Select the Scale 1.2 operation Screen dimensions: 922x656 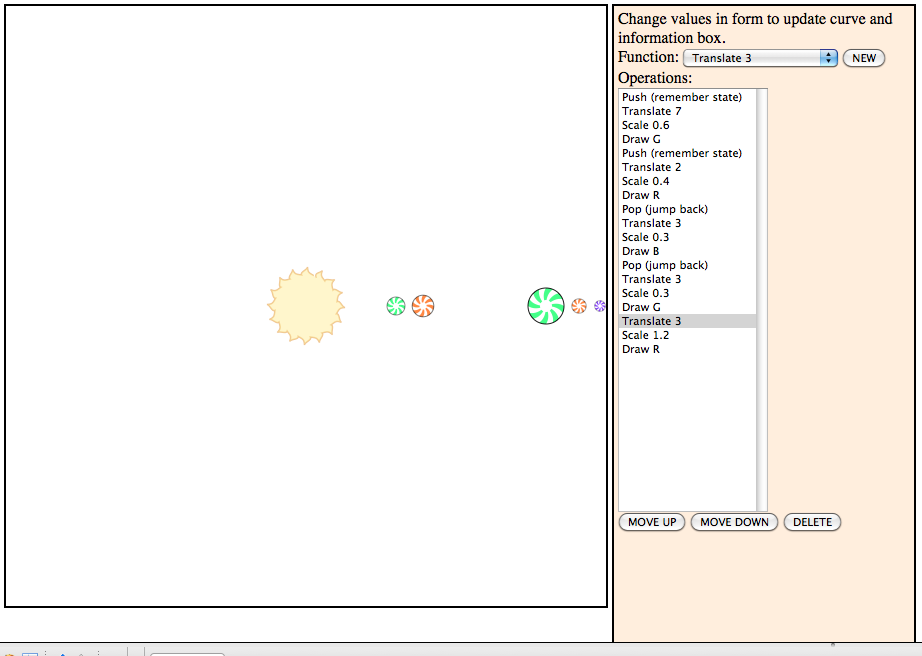(646, 335)
